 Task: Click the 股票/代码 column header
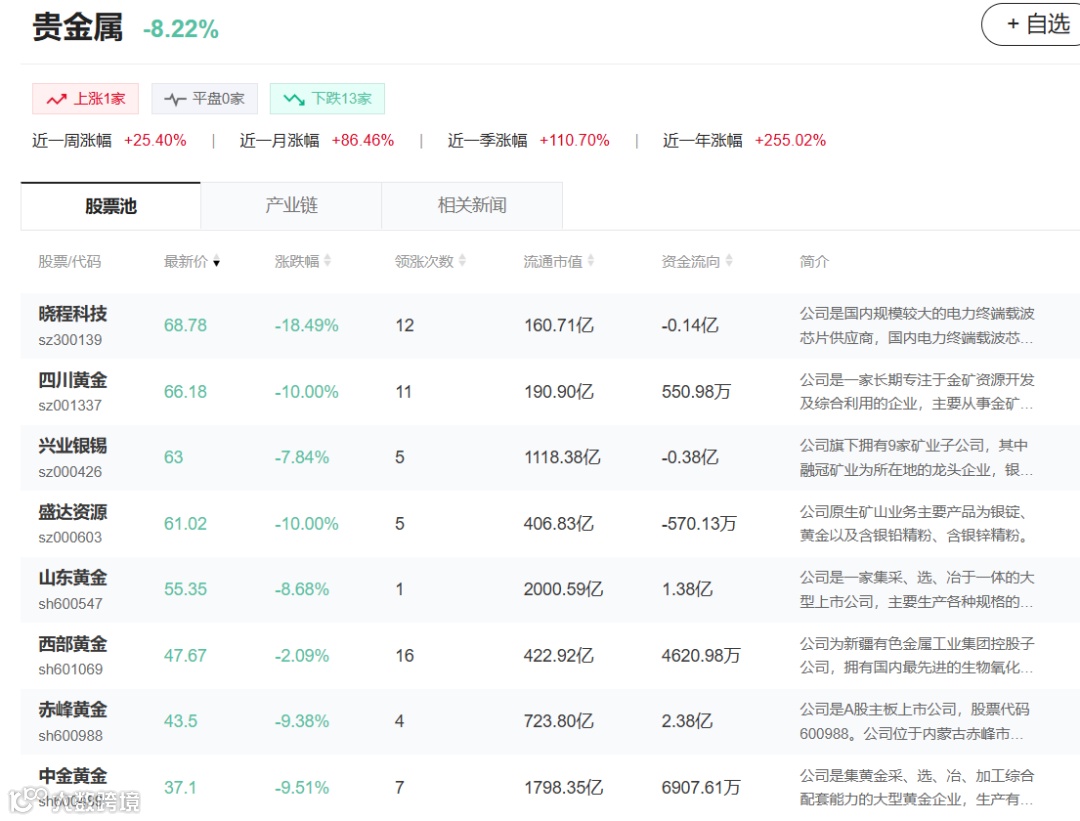(70, 262)
